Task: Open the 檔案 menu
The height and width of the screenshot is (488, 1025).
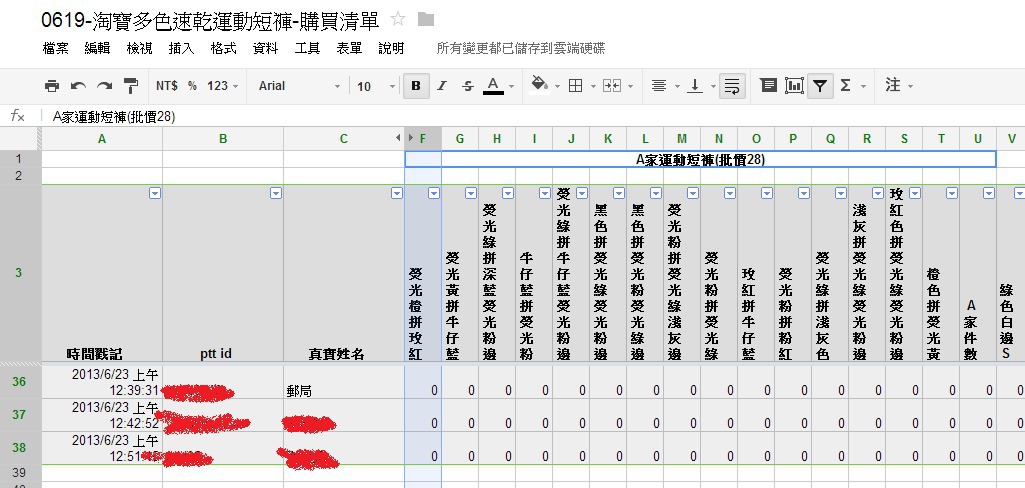Action: [56, 48]
